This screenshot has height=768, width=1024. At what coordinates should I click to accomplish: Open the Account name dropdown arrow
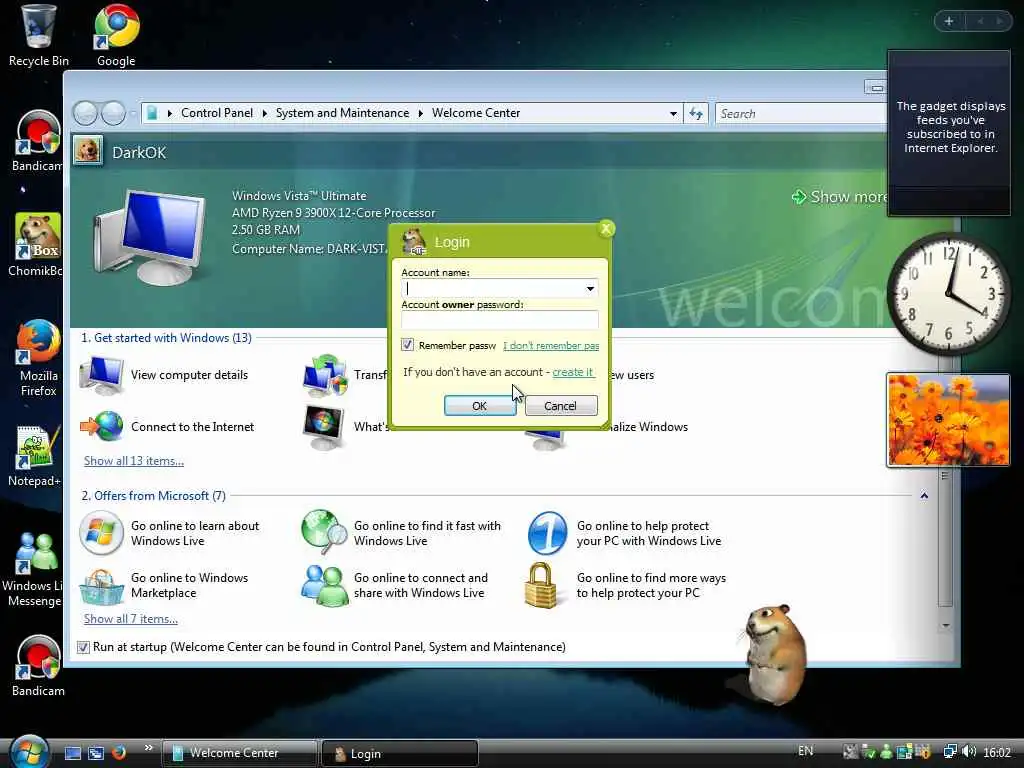(x=590, y=289)
